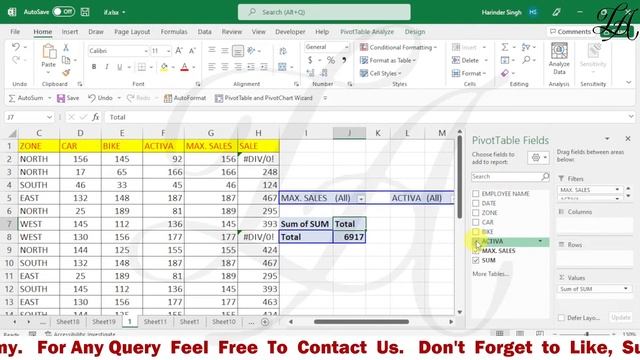Screen dimensions: 640x360
Task: Switch to Sheet11 tab
Action: 155,322
